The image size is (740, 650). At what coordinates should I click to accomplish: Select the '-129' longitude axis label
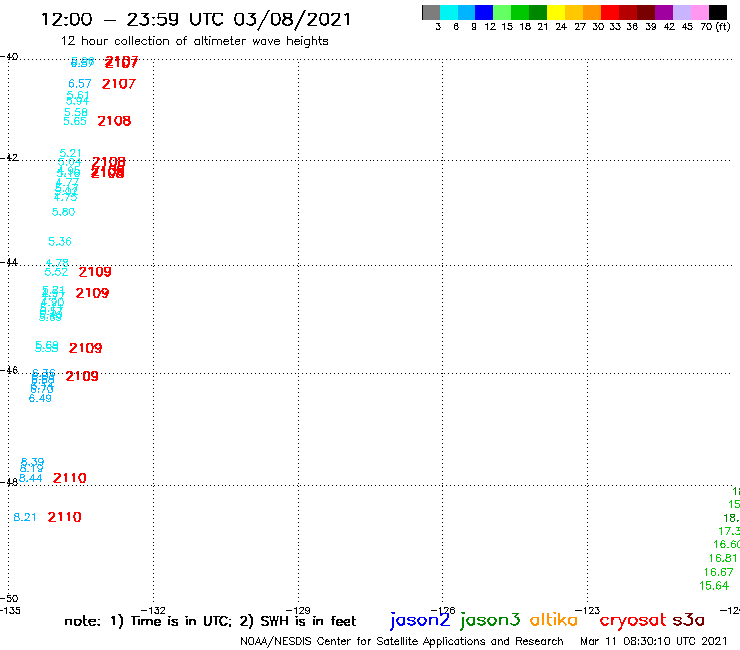298,610
